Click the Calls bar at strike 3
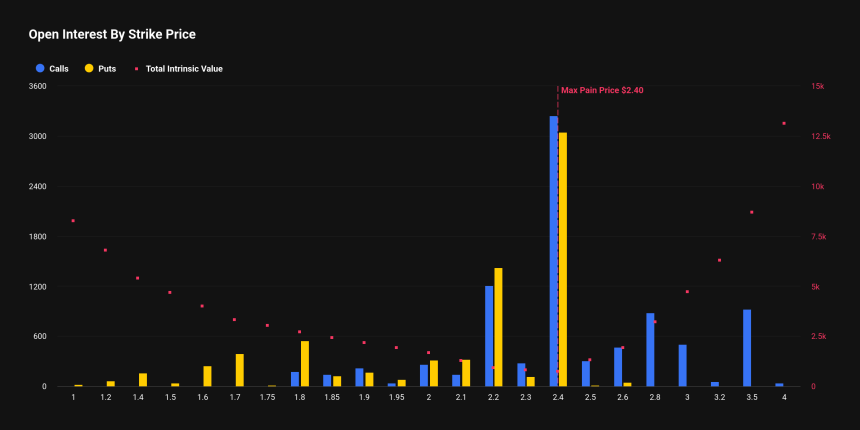860x430 pixels. click(682, 365)
